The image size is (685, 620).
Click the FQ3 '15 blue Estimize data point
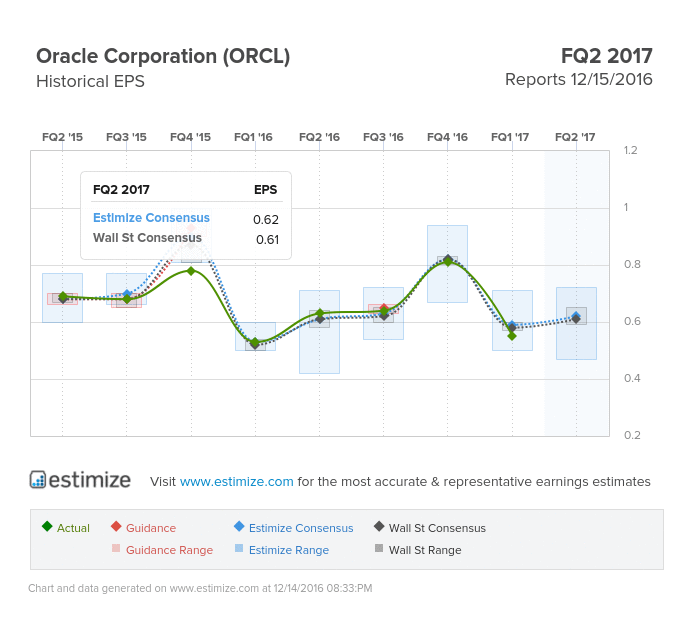127,293
